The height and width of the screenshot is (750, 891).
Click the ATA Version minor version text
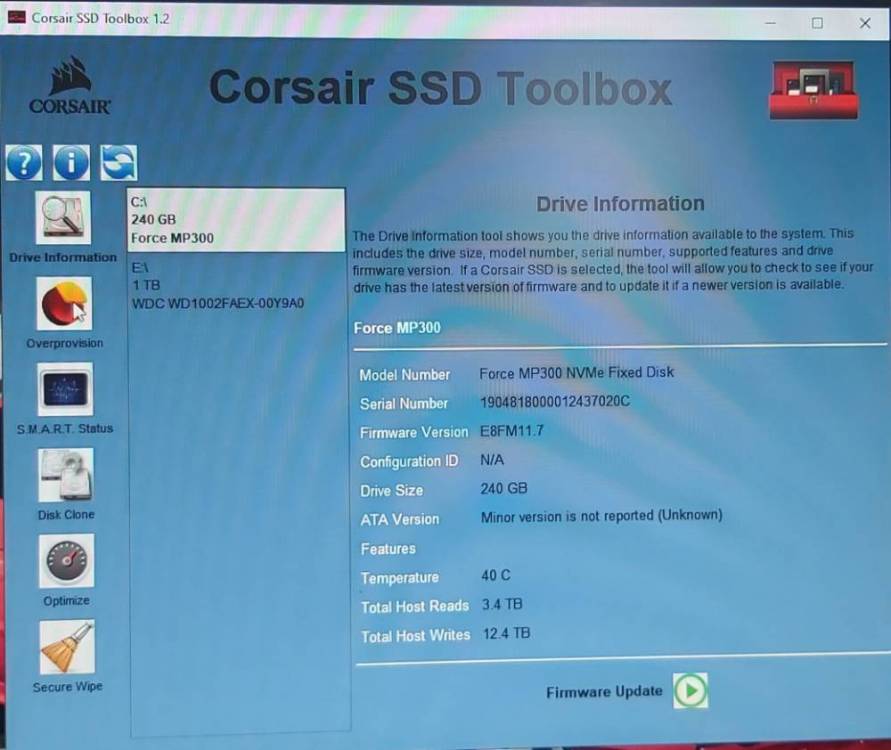pyautogui.click(x=601, y=516)
